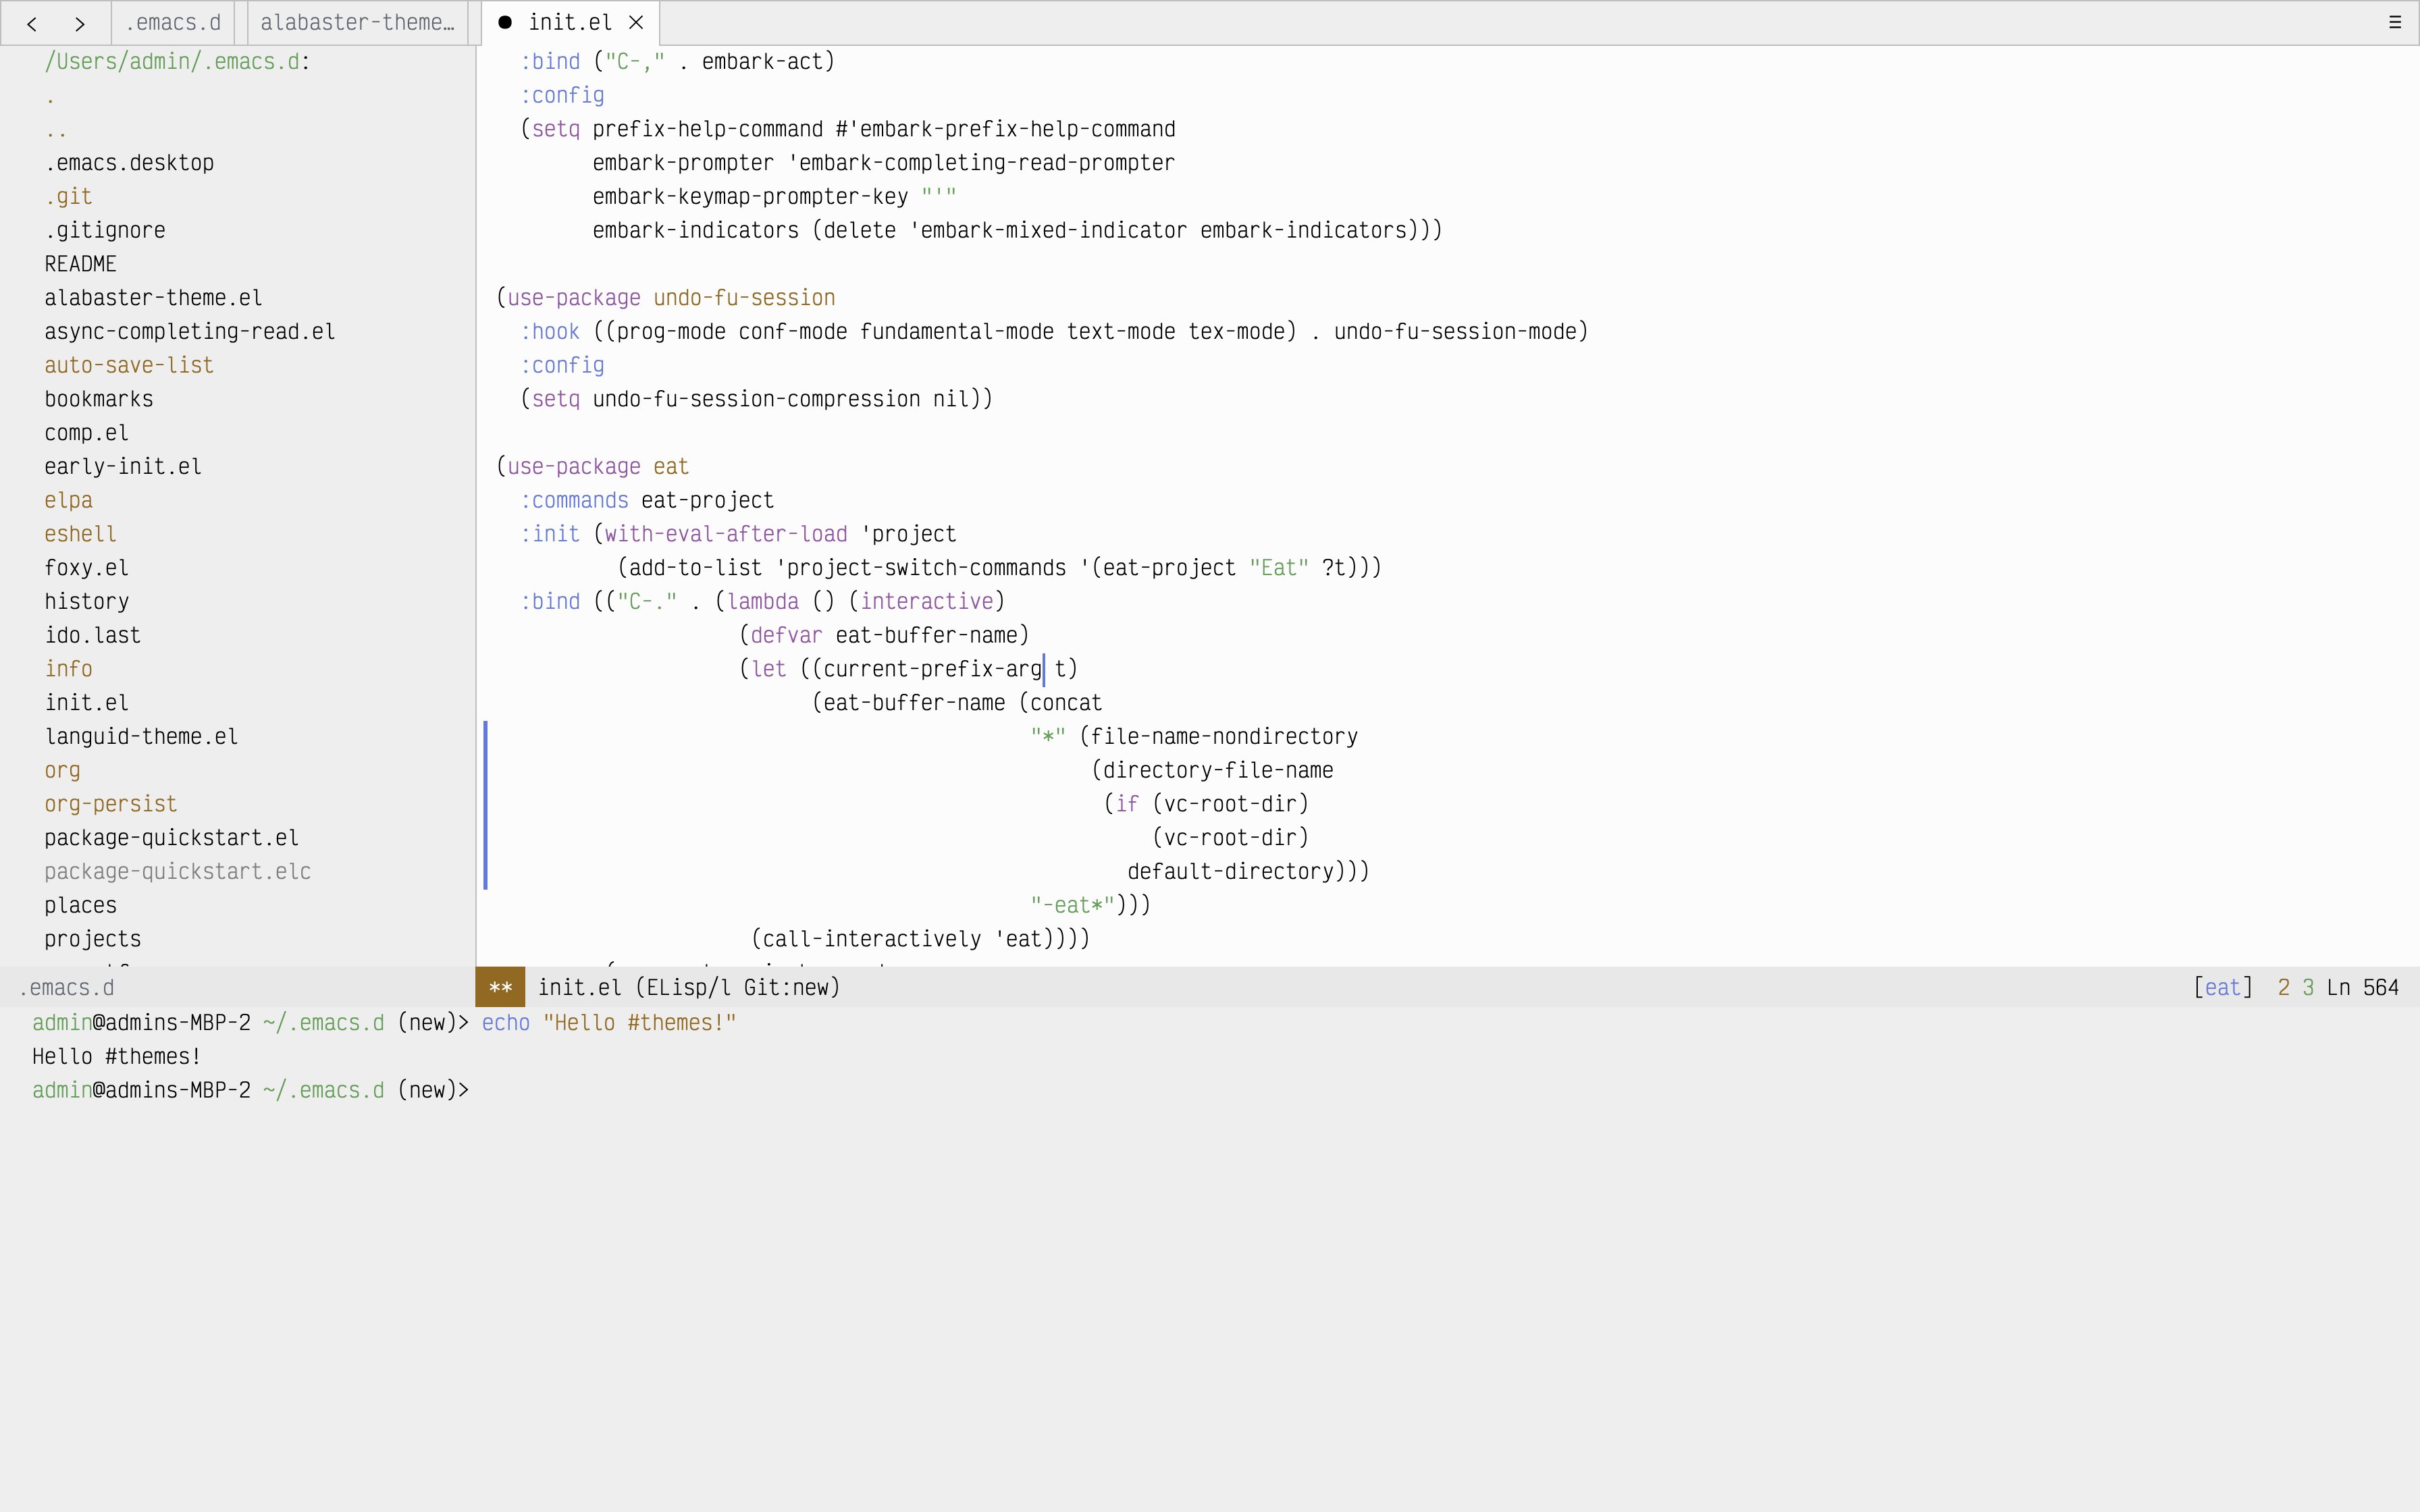Image resolution: width=2420 pixels, height=1512 pixels.
Task: Open the .git directory entry
Action: click(x=68, y=197)
